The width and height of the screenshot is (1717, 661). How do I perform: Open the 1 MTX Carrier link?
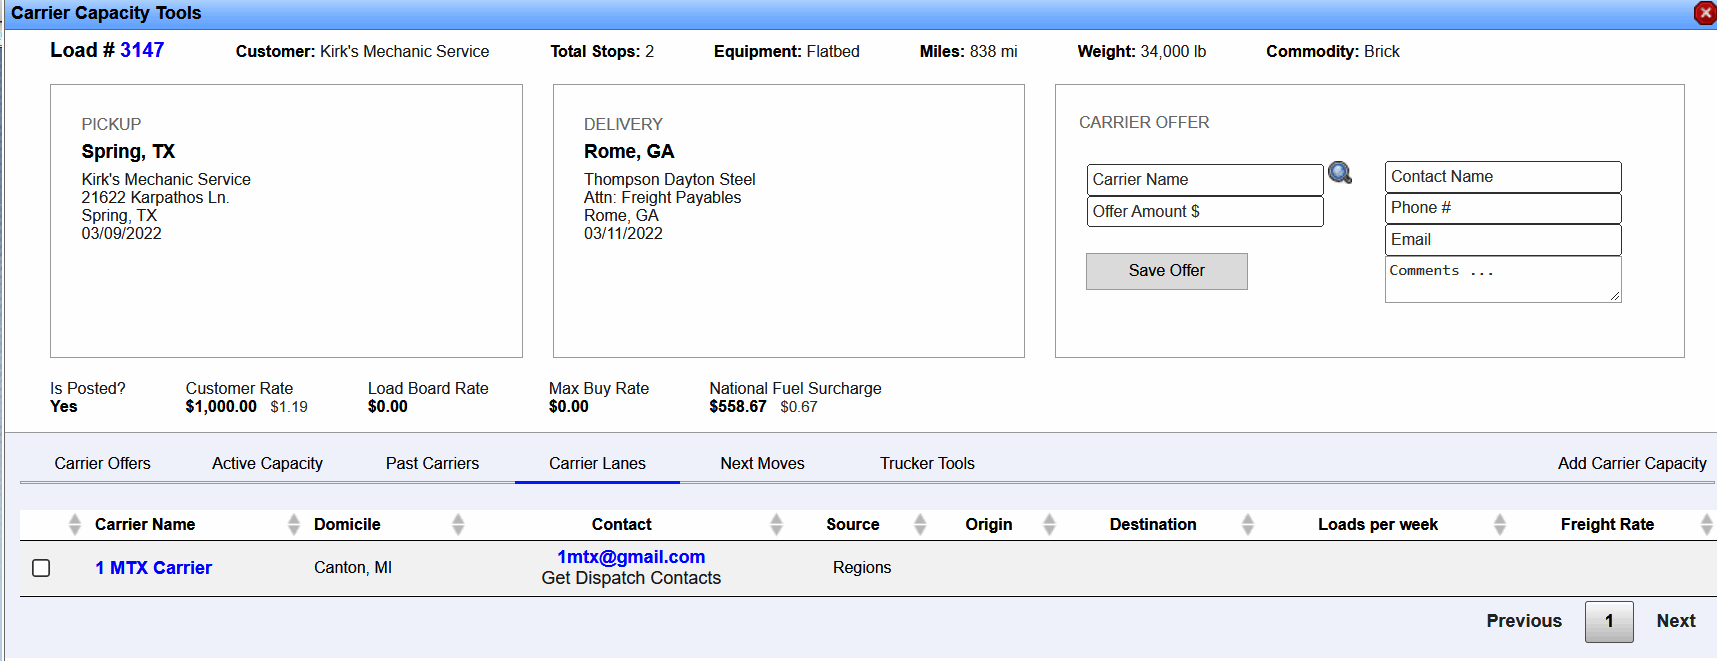tap(153, 568)
